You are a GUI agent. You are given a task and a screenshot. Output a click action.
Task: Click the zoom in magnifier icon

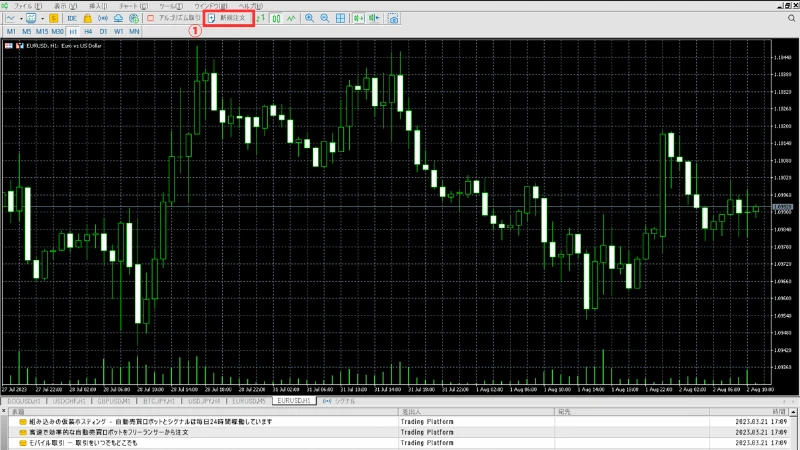309,18
